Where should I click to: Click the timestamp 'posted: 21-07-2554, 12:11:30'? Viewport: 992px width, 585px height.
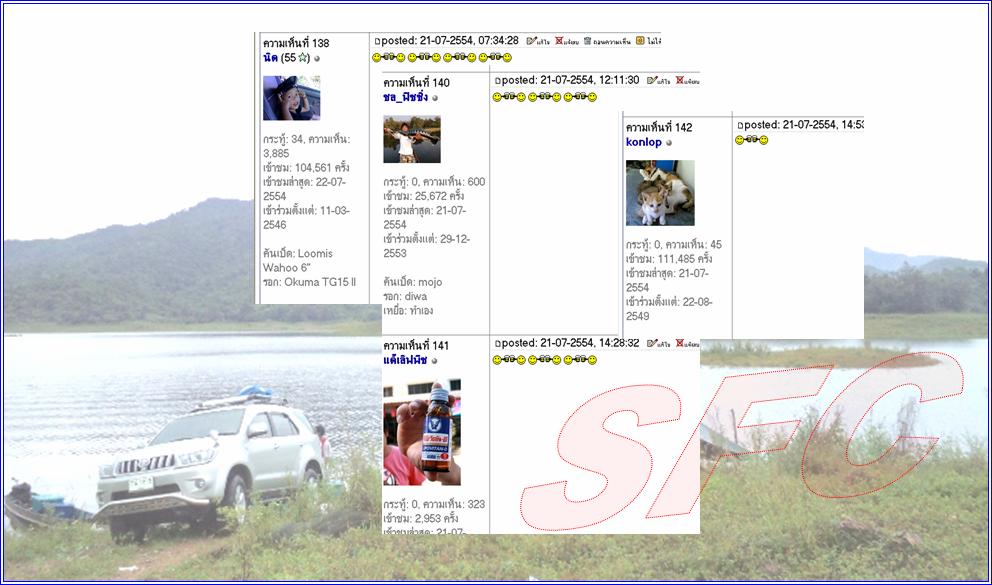[x=570, y=80]
